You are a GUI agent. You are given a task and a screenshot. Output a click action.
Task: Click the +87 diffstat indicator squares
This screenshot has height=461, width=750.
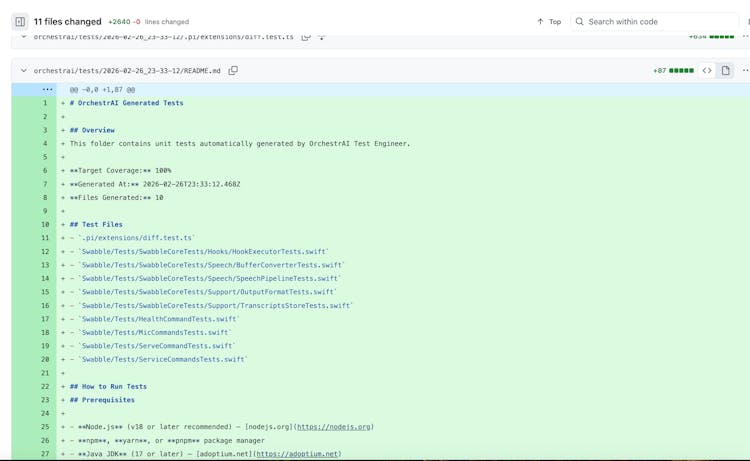click(x=681, y=71)
